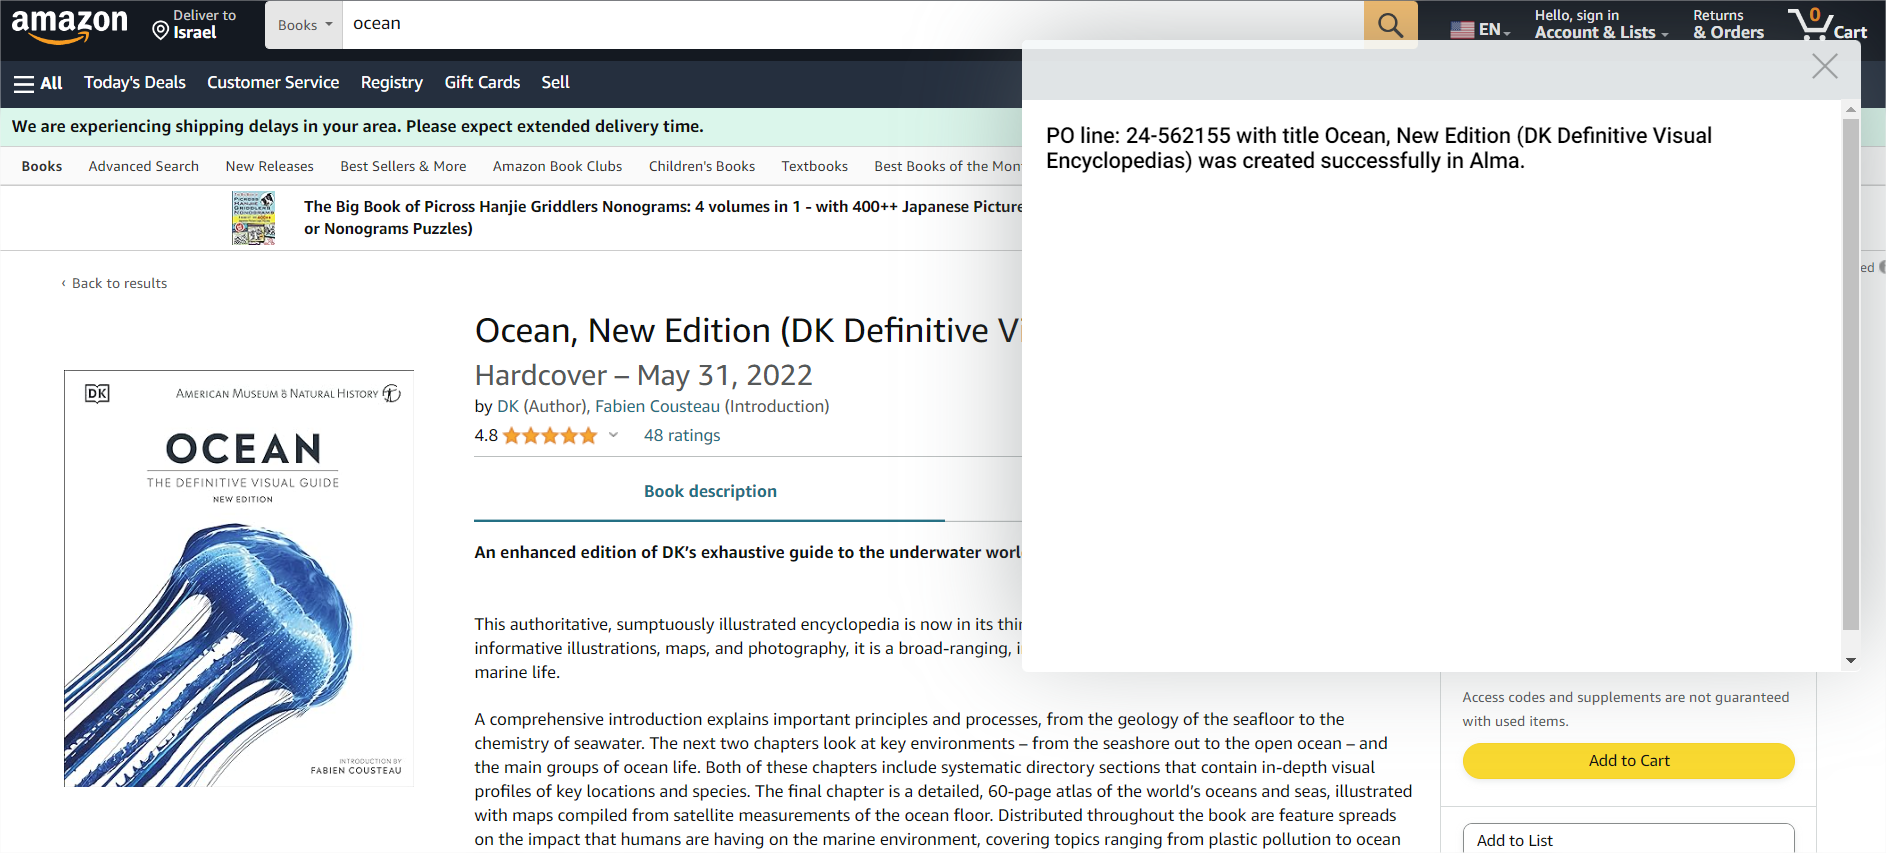Click the PO line success message text
1886x853 pixels.
point(1379,148)
